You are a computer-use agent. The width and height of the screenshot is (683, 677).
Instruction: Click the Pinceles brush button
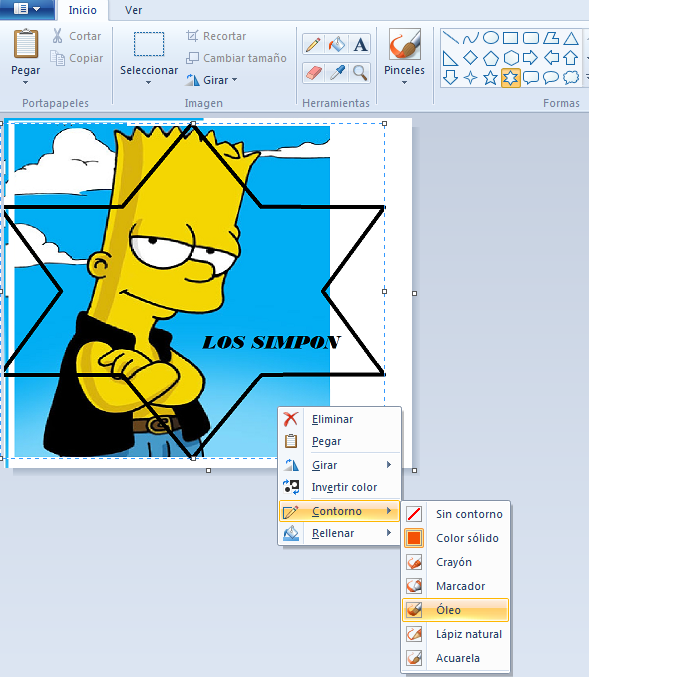coord(404,51)
